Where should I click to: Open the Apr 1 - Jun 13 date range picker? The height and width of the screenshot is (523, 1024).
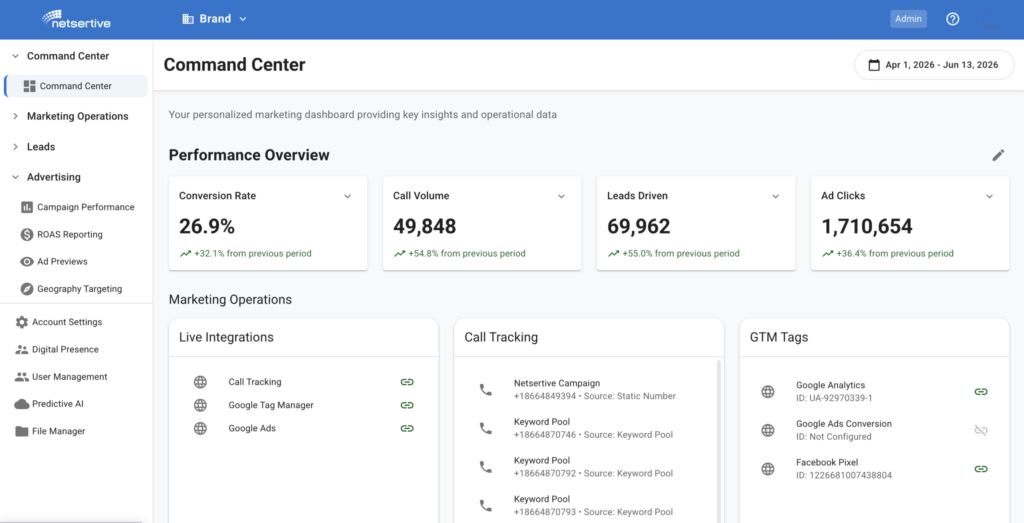click(x=934, y=65)
